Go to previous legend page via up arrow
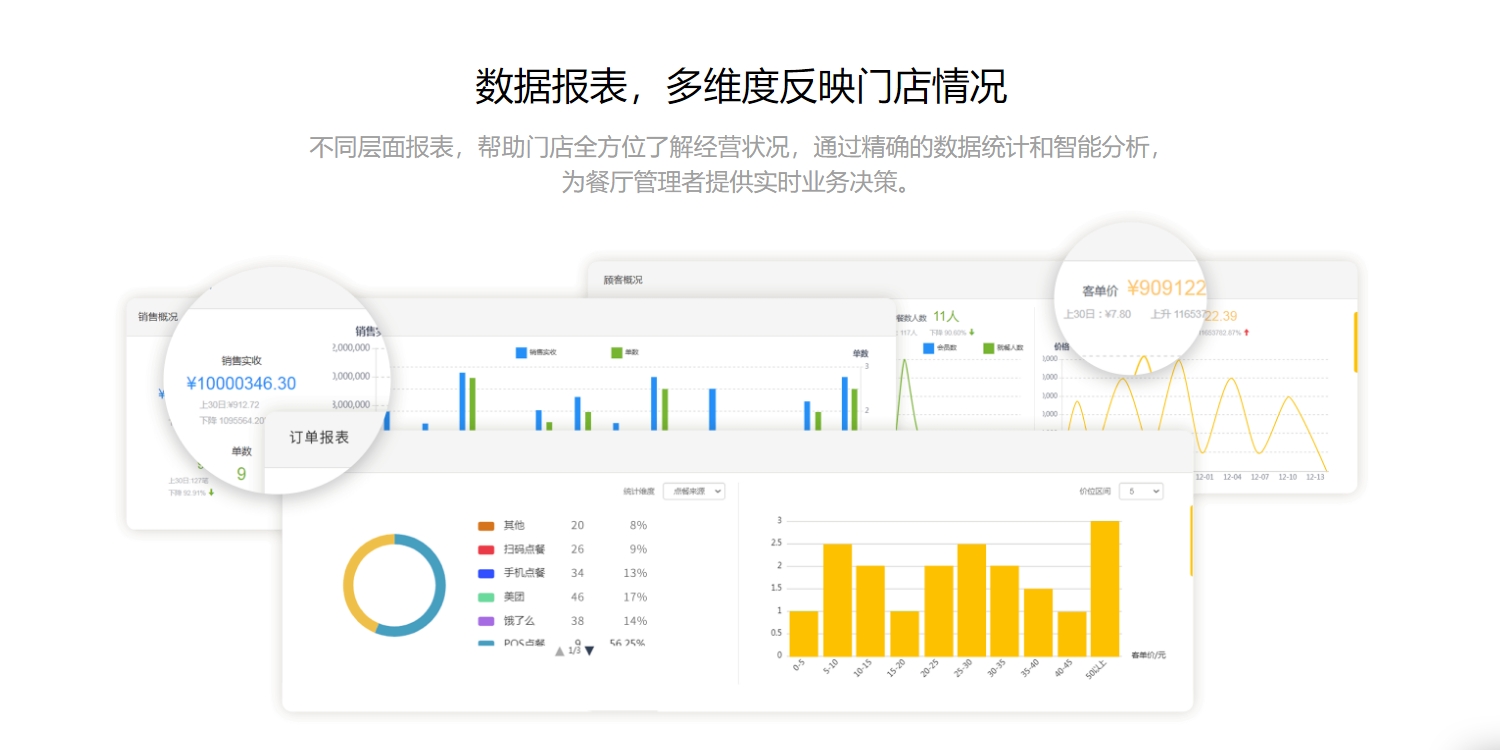This screenshot has height=750, width=1500. coord(560,651)
